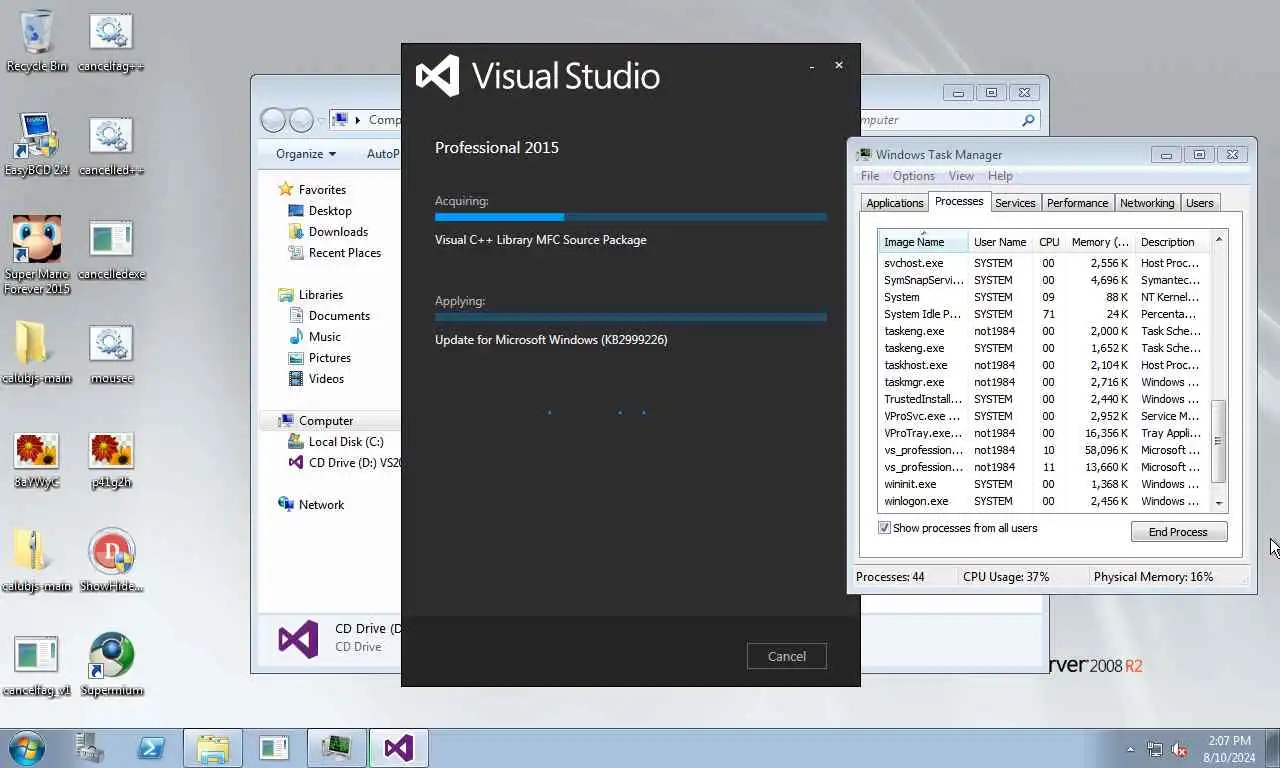
Task: Select CD Drive (D:) in navigation pane
Action: [344, 463]
